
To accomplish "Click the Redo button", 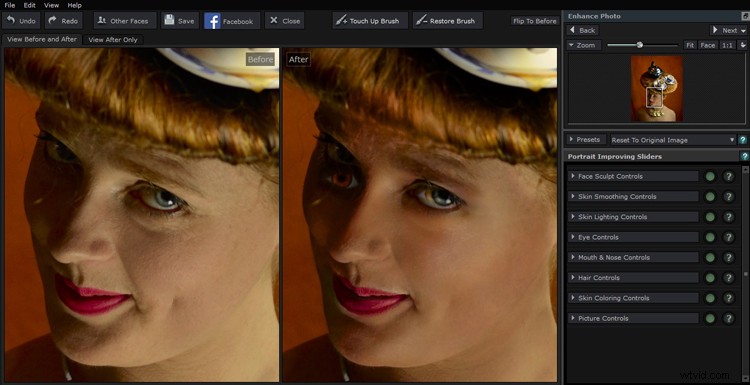I will (x=64, y=21).
